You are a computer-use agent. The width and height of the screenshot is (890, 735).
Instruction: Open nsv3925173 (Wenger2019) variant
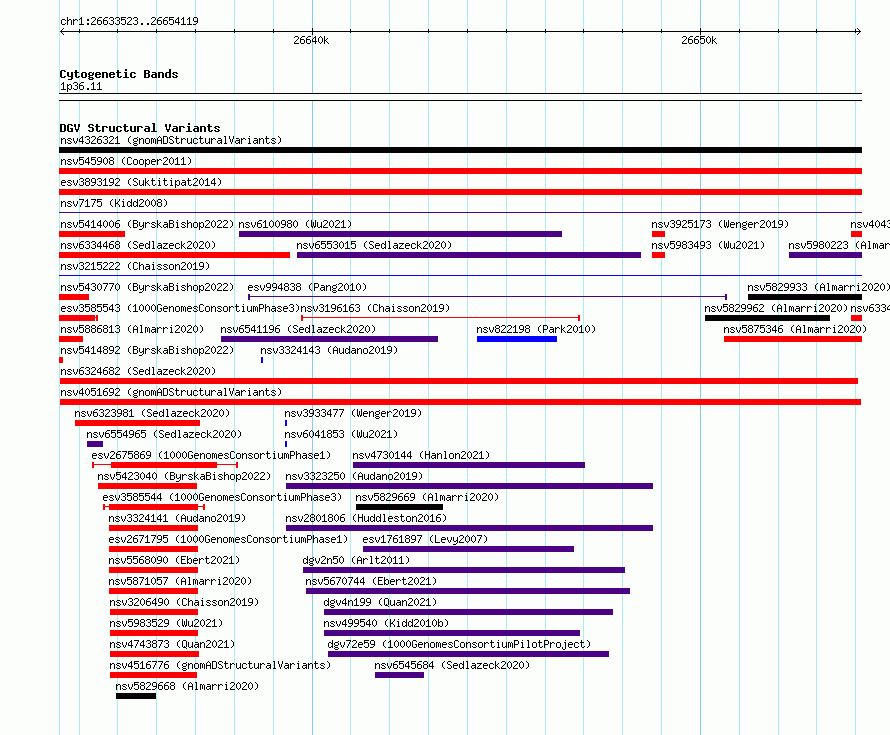[x=720, y=224]
